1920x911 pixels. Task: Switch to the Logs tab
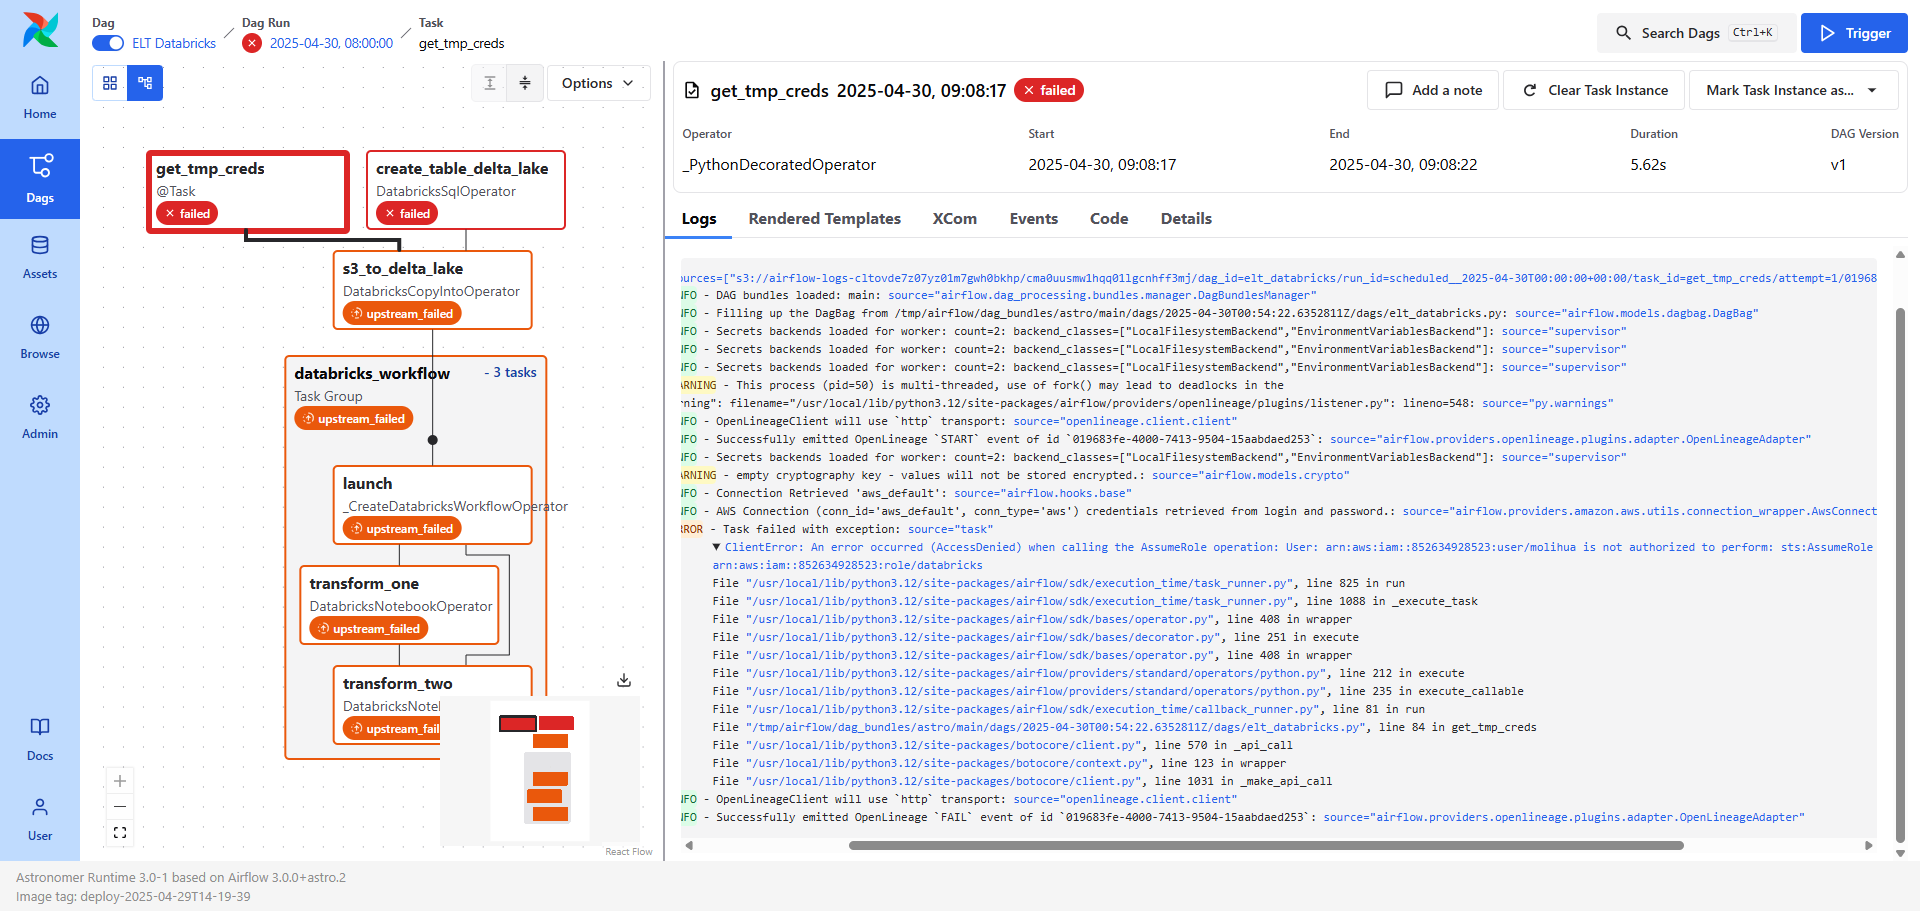coord(699,219)
